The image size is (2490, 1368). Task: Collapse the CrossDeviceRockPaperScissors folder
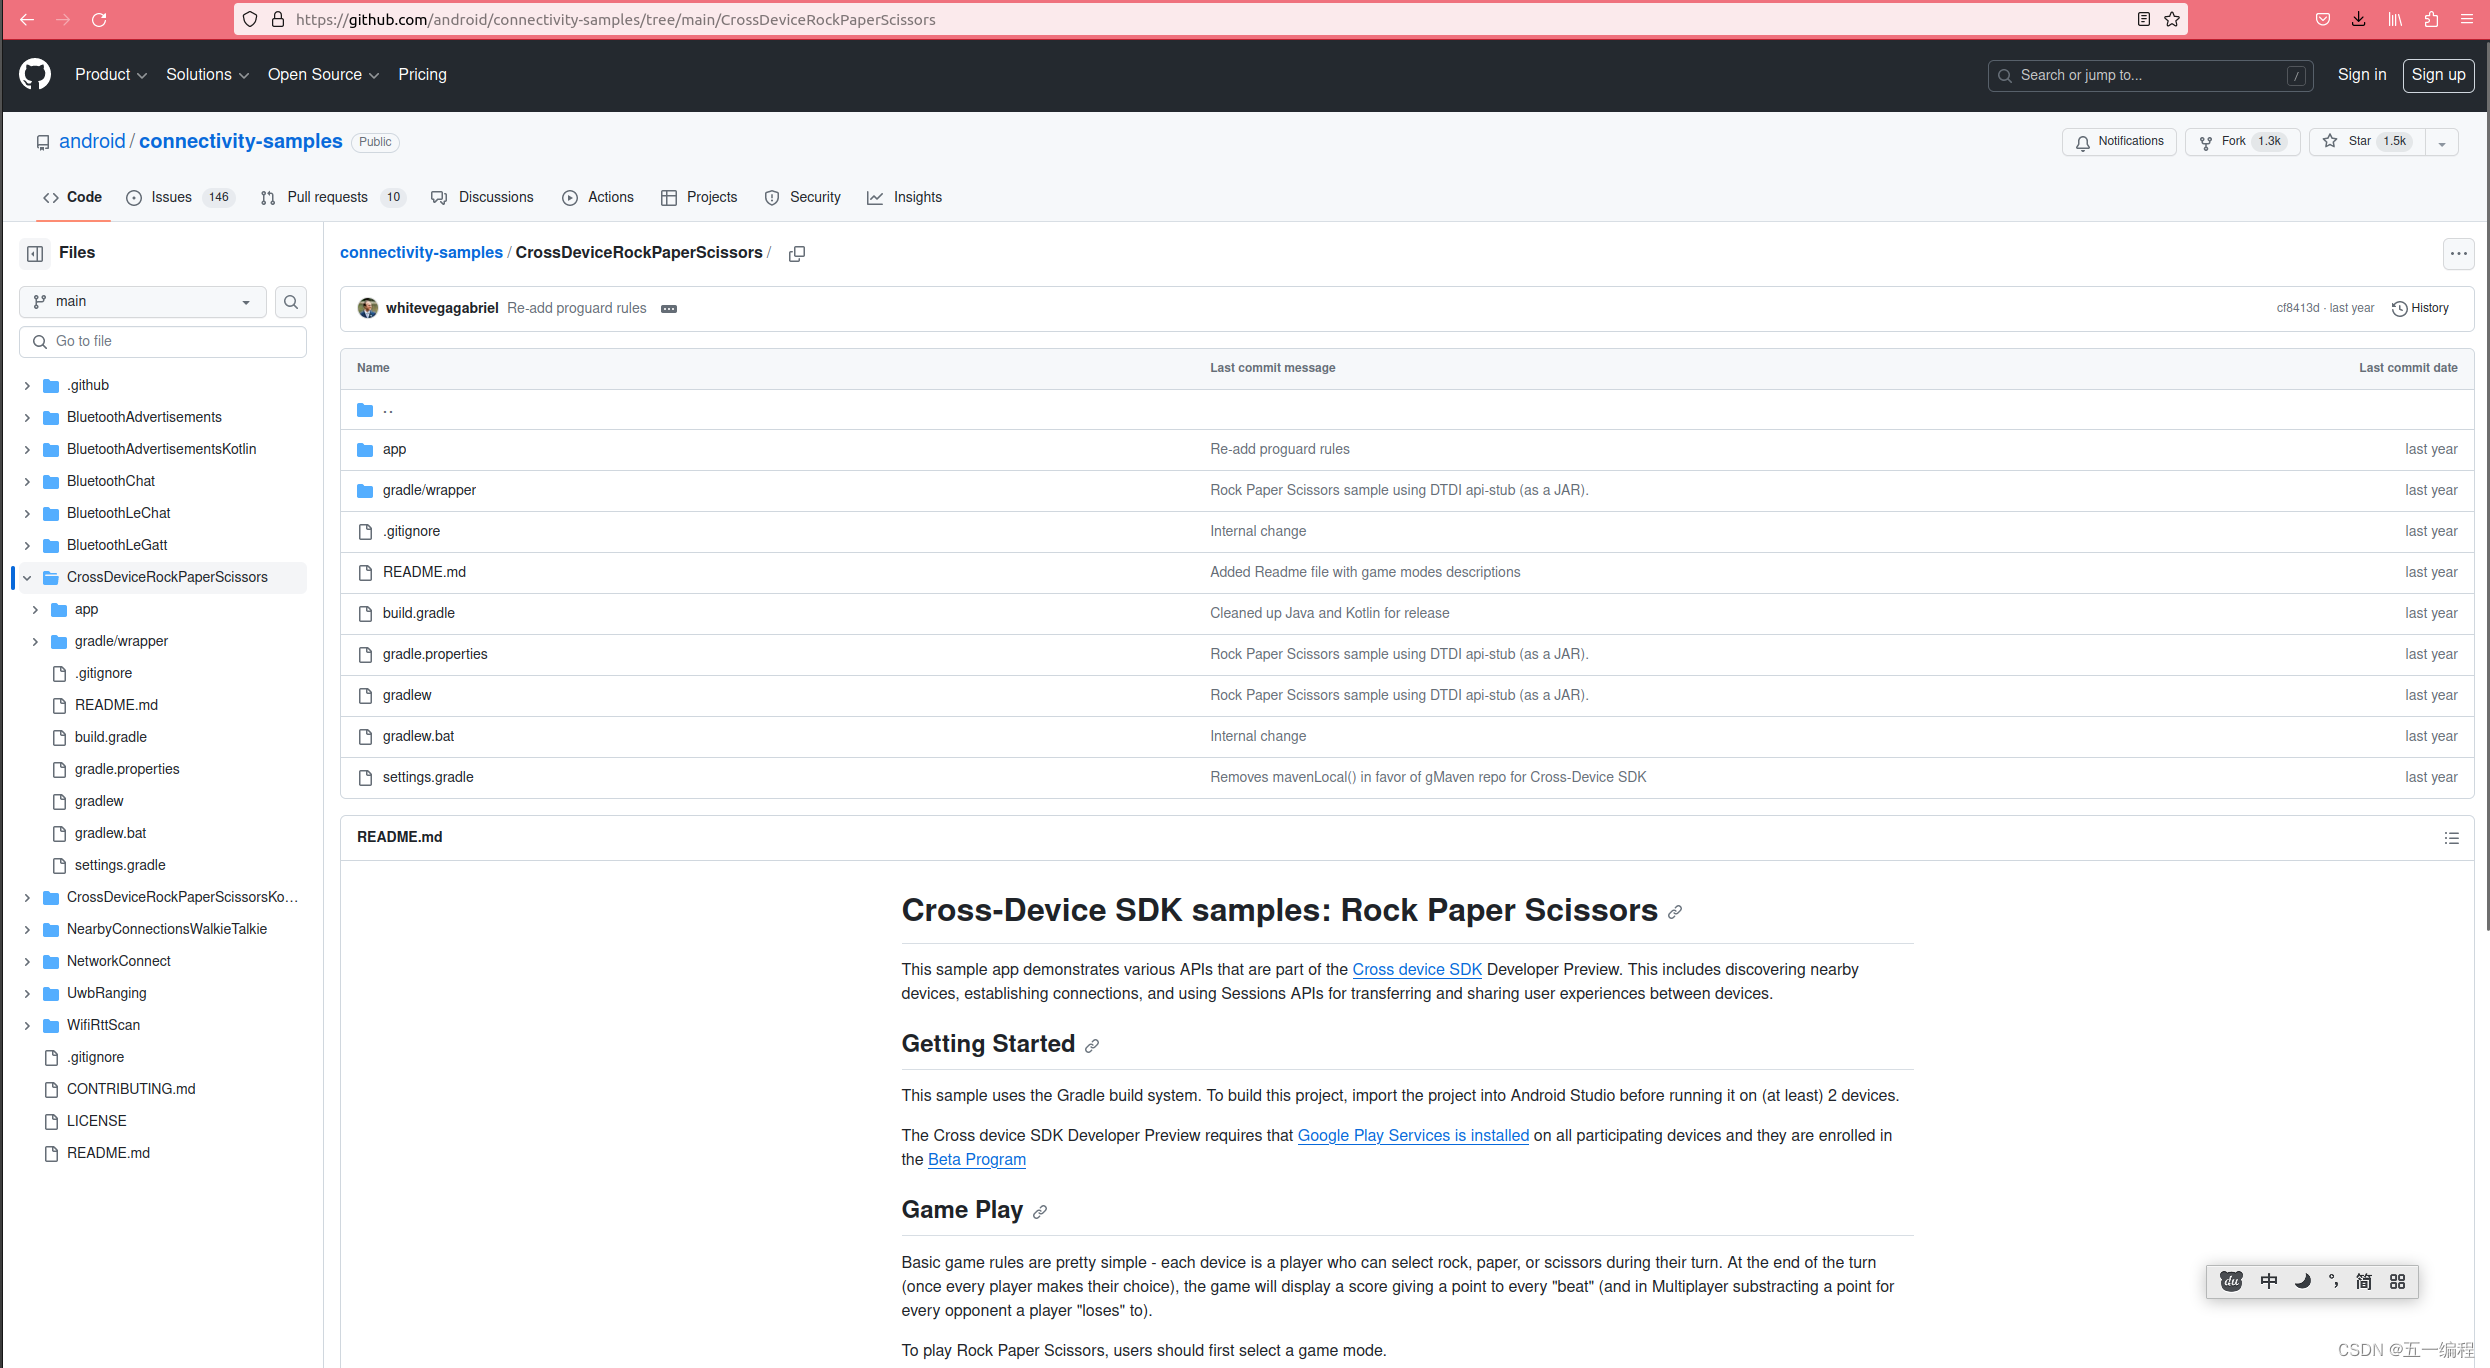coord(27,577)
